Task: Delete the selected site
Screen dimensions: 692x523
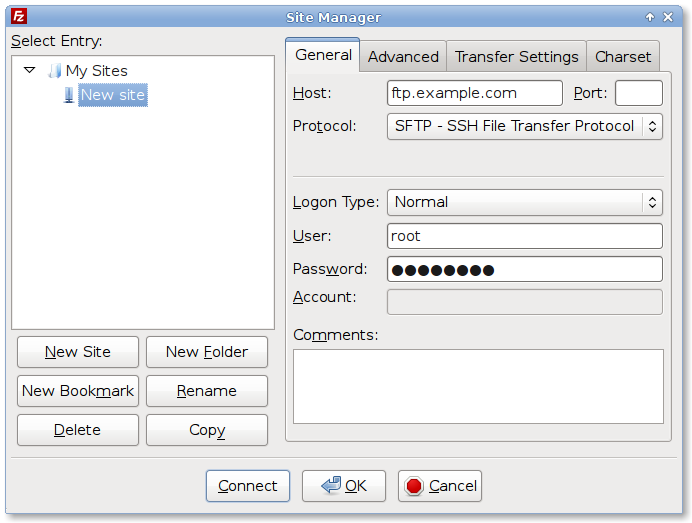Action: (78, 430)
